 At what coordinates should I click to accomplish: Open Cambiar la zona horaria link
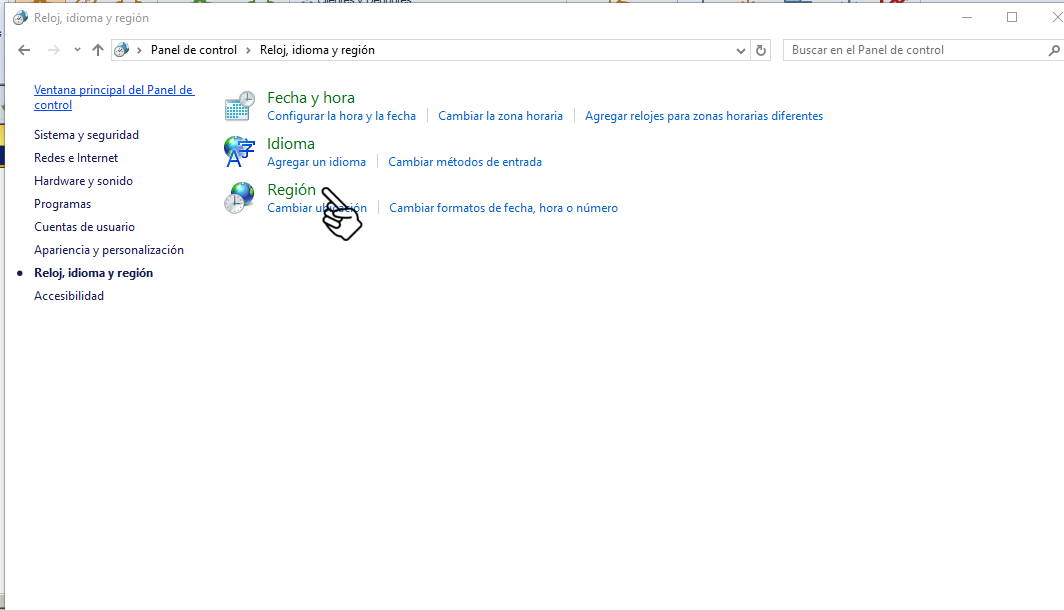pos(500,116)
